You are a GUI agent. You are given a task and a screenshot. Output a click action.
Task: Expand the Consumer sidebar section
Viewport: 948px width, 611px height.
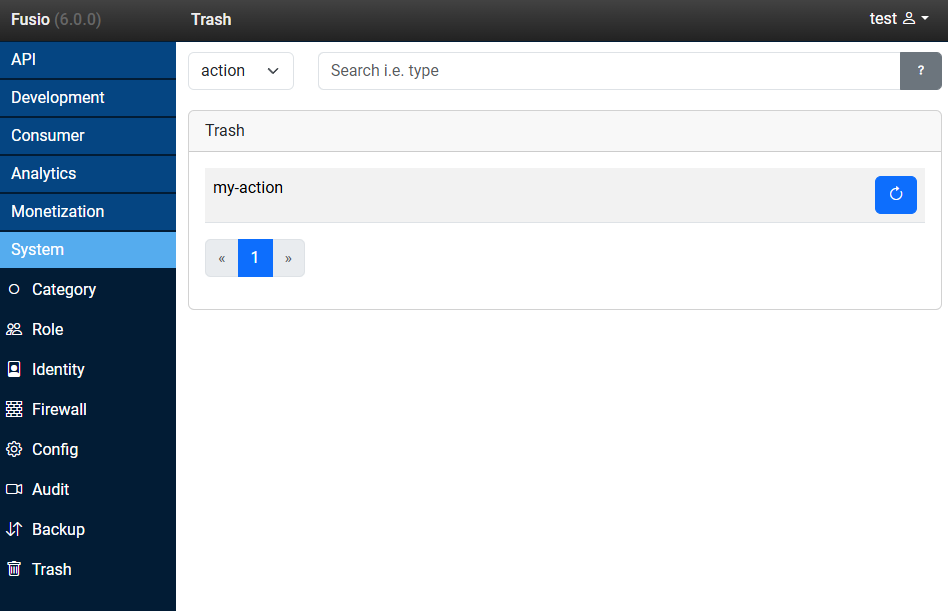(88, 136)
